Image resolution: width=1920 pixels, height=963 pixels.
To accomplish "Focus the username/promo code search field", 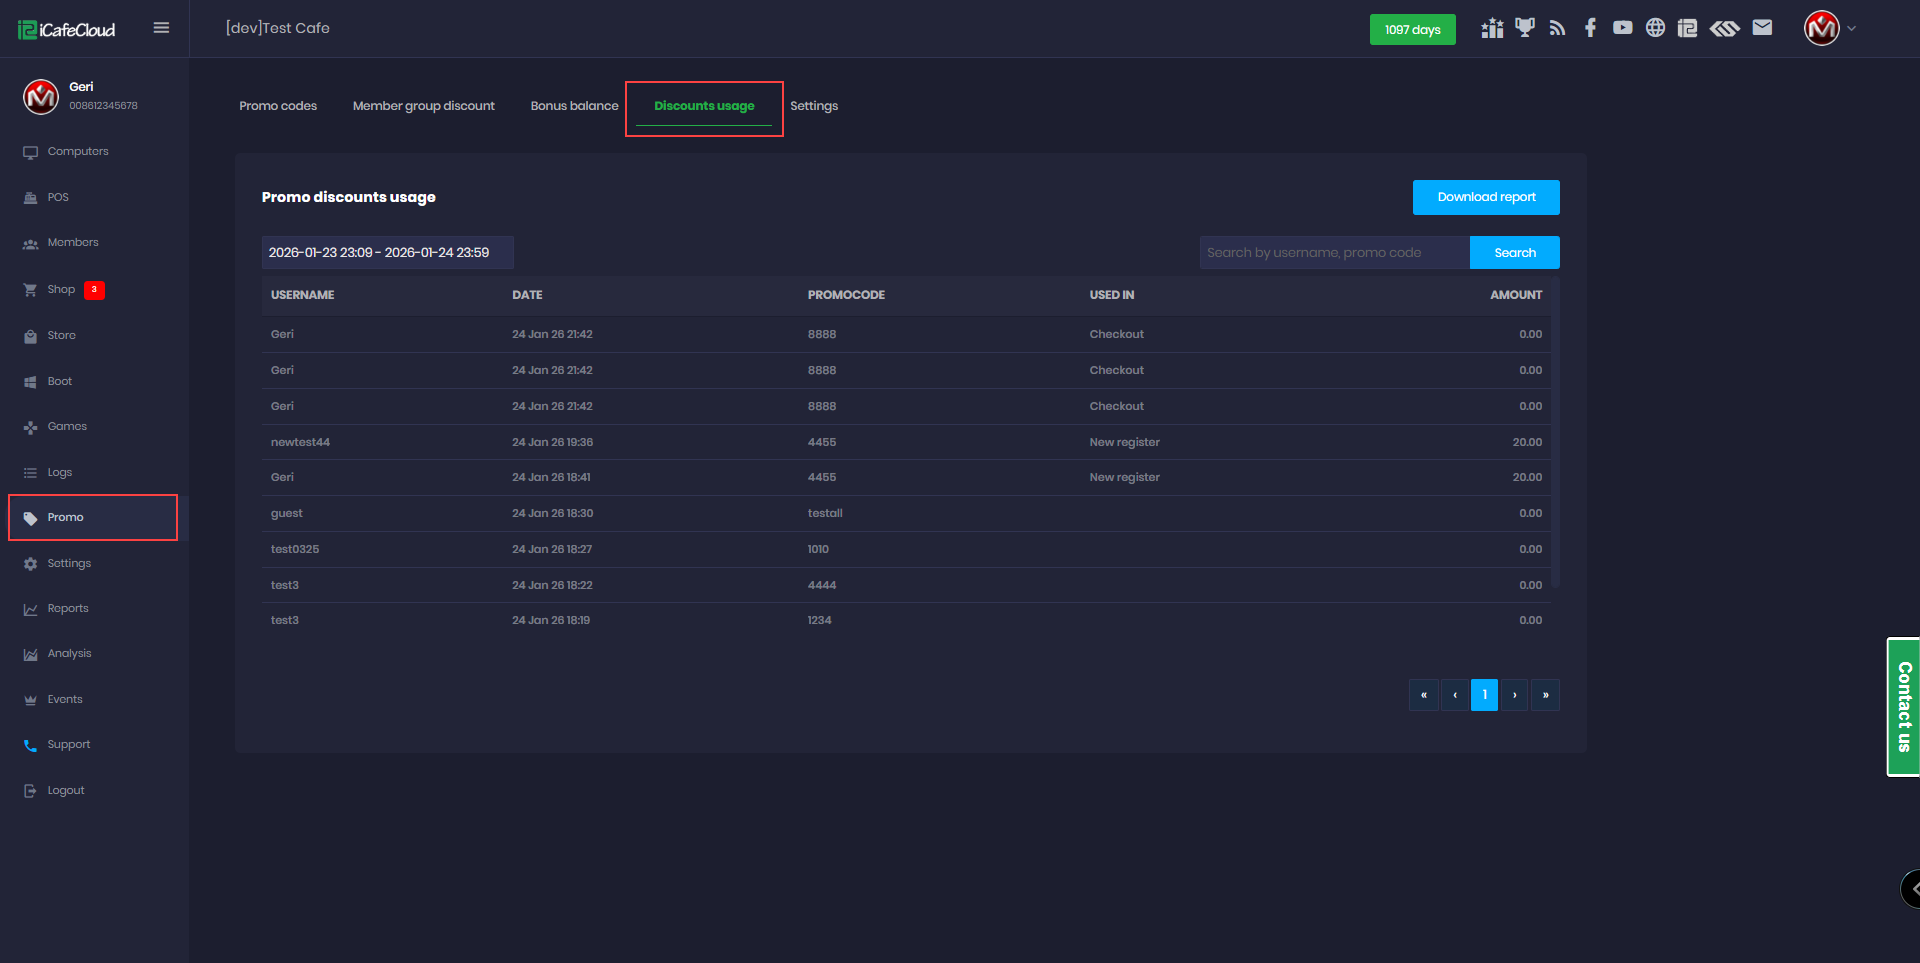I will pos(1334,253).
